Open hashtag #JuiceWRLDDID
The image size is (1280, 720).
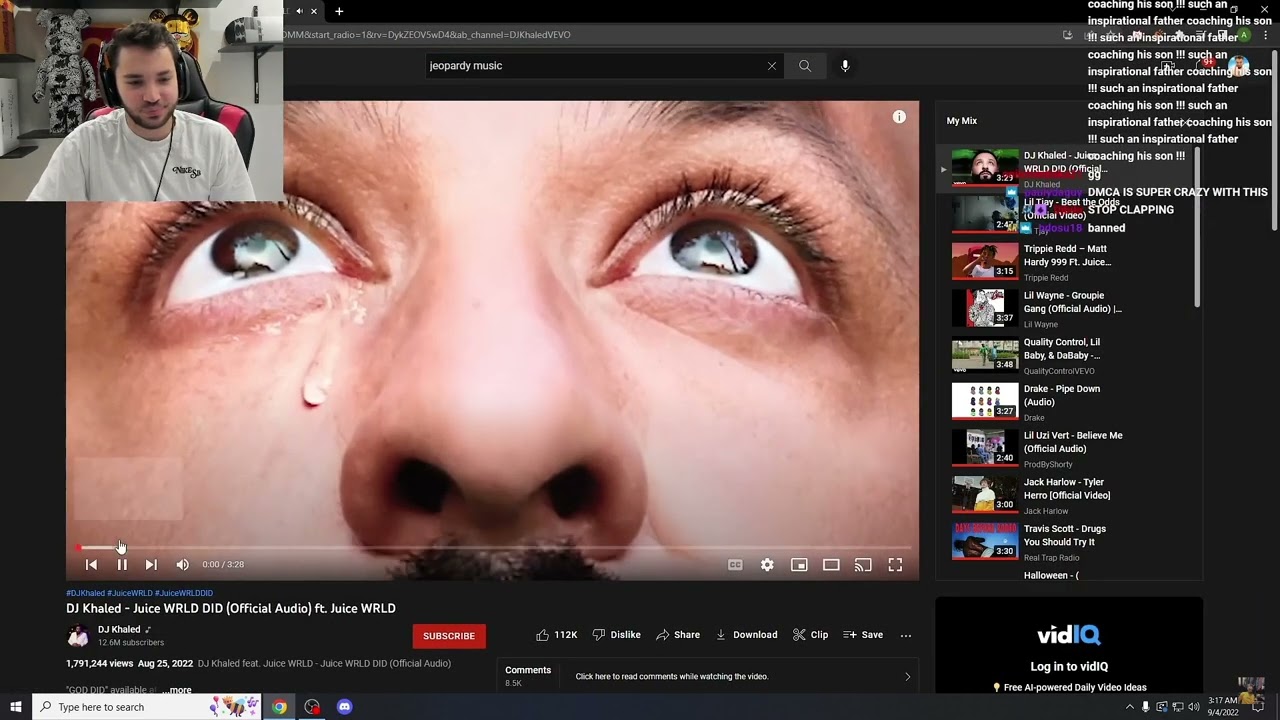click(184, 593)
